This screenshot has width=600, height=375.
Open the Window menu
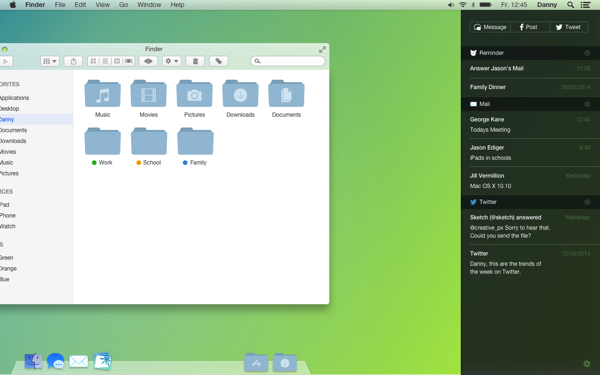[149, 5]
